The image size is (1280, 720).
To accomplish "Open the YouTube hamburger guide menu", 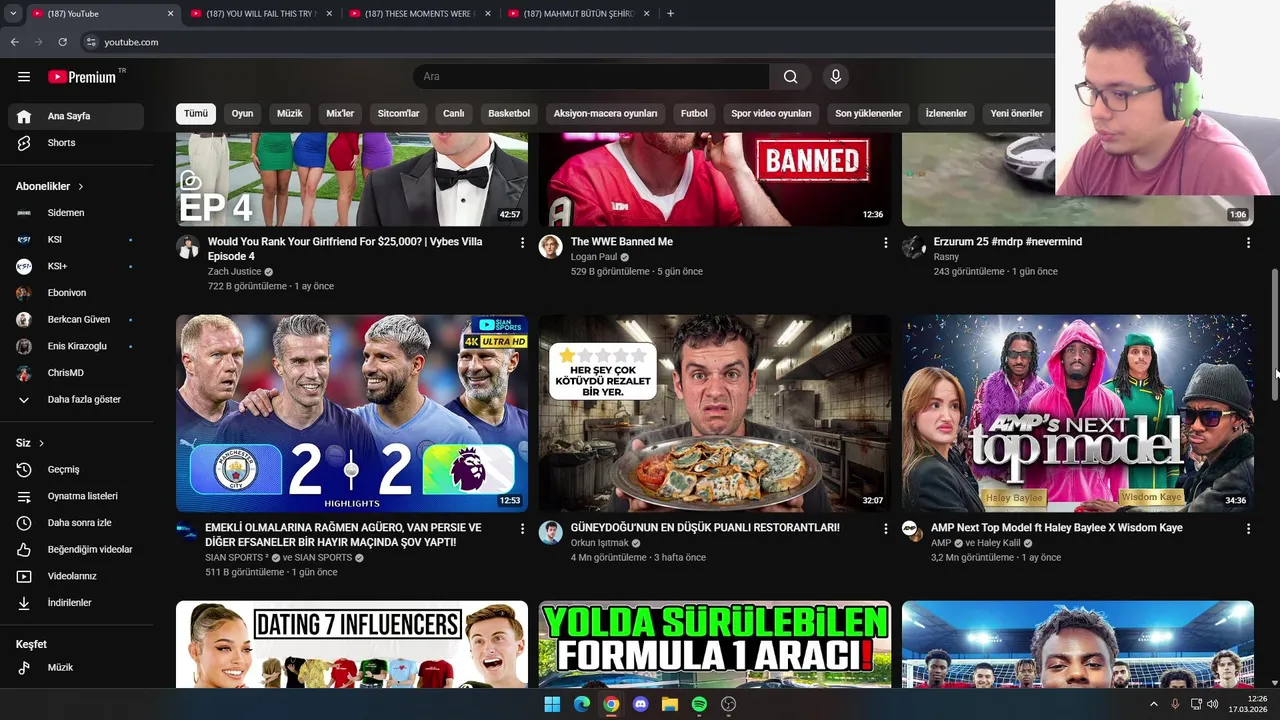I will (x=24, y=77).
